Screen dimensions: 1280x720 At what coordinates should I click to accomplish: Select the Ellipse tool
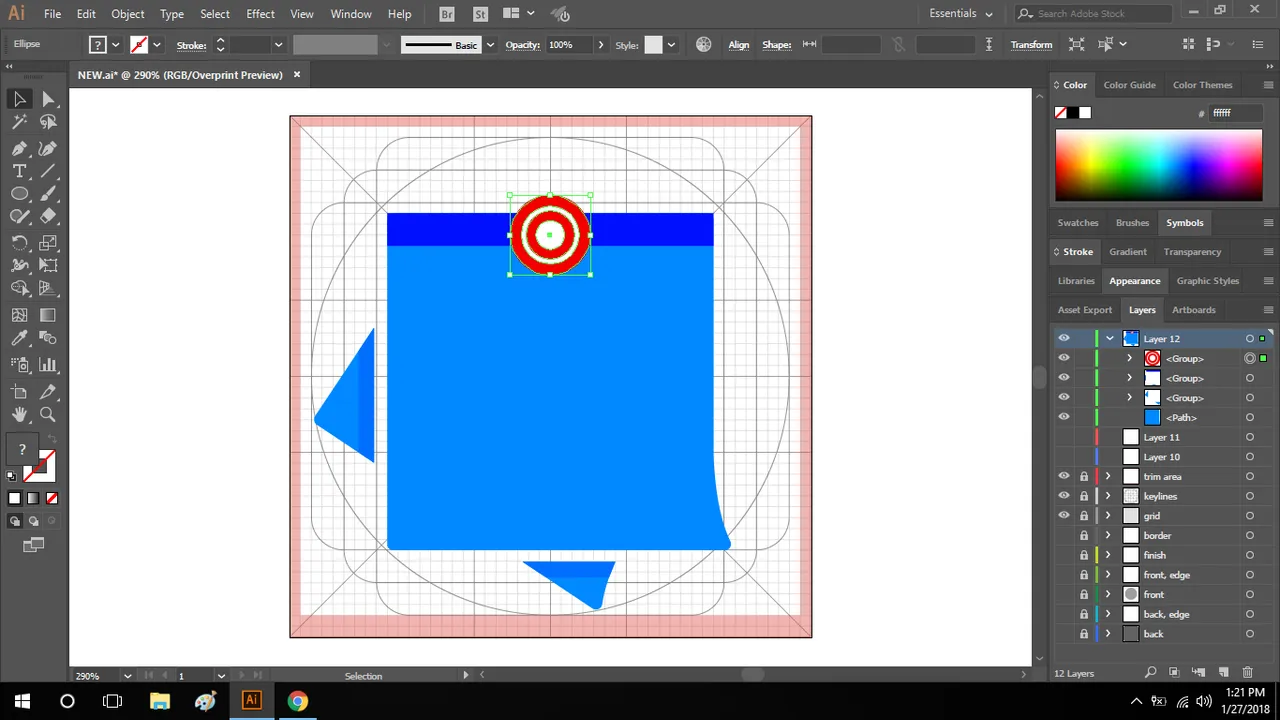19,194
